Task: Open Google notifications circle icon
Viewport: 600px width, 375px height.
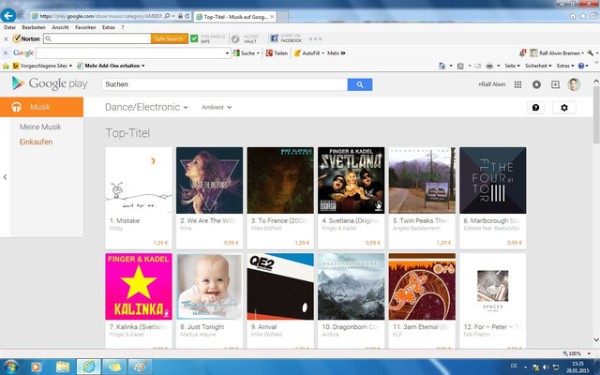Action: point(536,85)
